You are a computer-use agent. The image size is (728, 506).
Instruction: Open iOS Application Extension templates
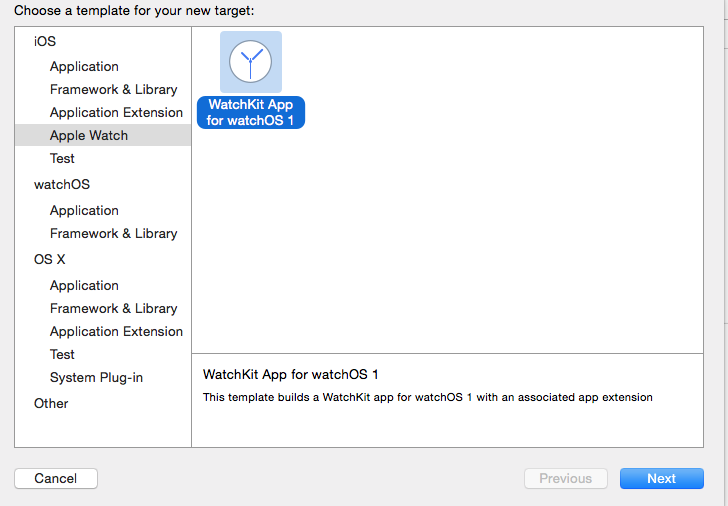coord(116,112)
